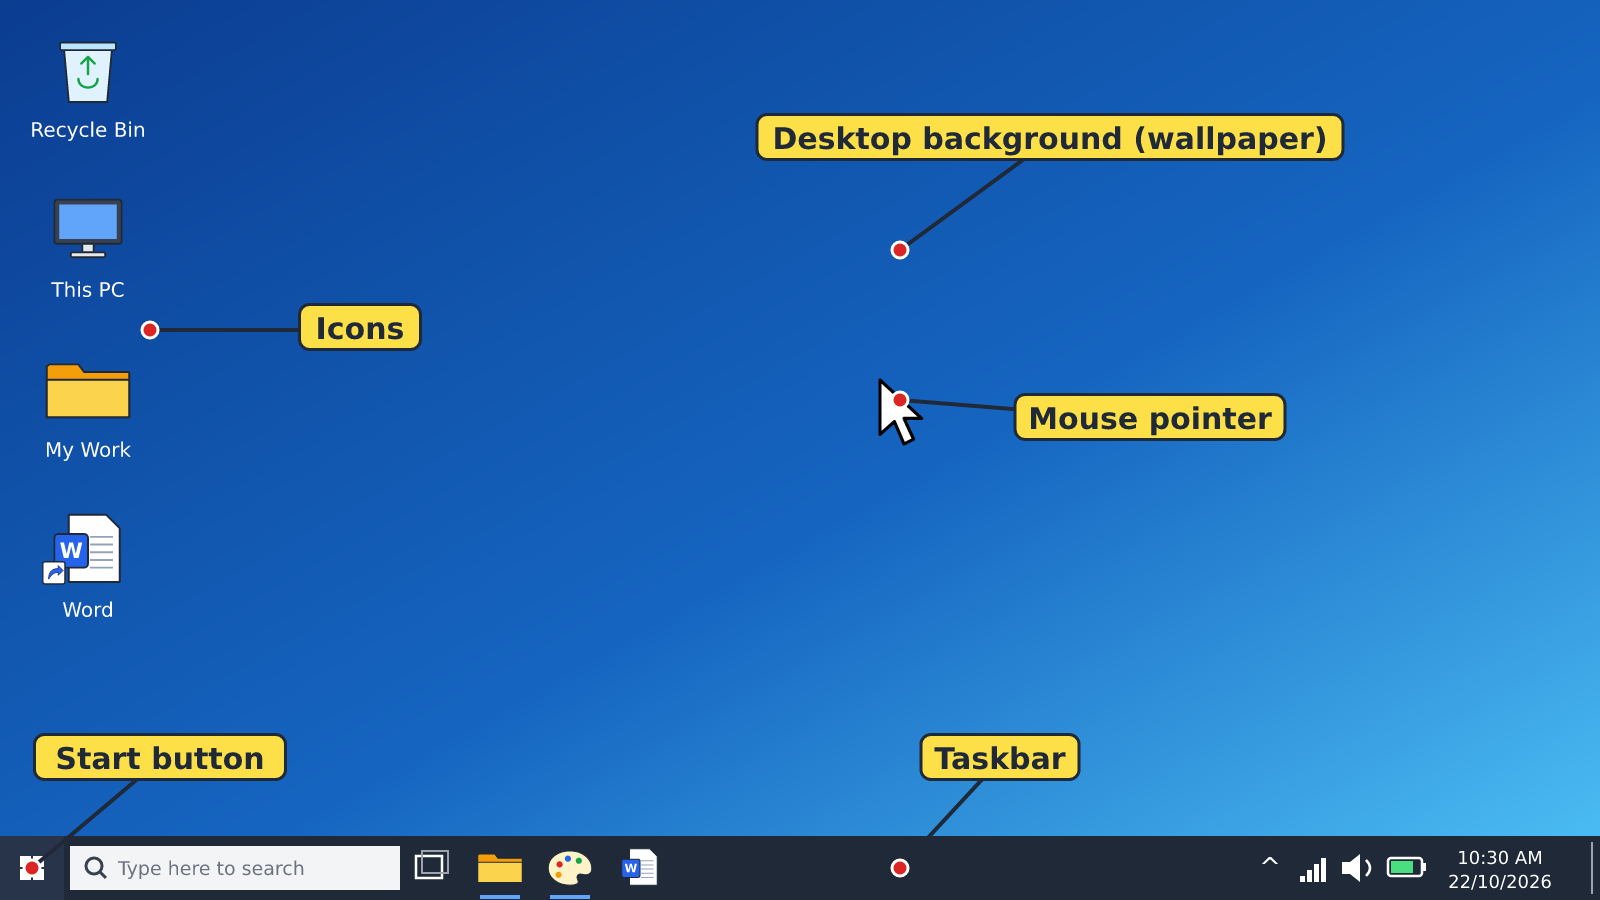The height and width of the screenshot is (900, 1600).
Task: Click the Show desktop strip beside the clock
Action: [x=1592, y=868]
